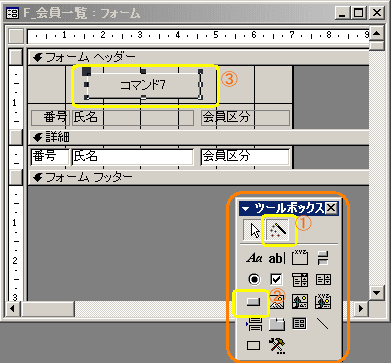
Task: Select the Objects pointer tool in toolbox
Action: [x=253, y=230]
